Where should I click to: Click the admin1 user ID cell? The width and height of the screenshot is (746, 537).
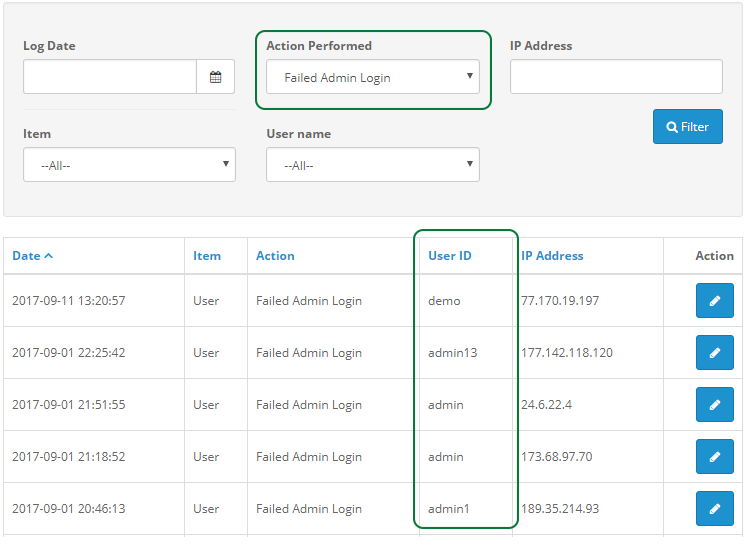tap(449, 509)
